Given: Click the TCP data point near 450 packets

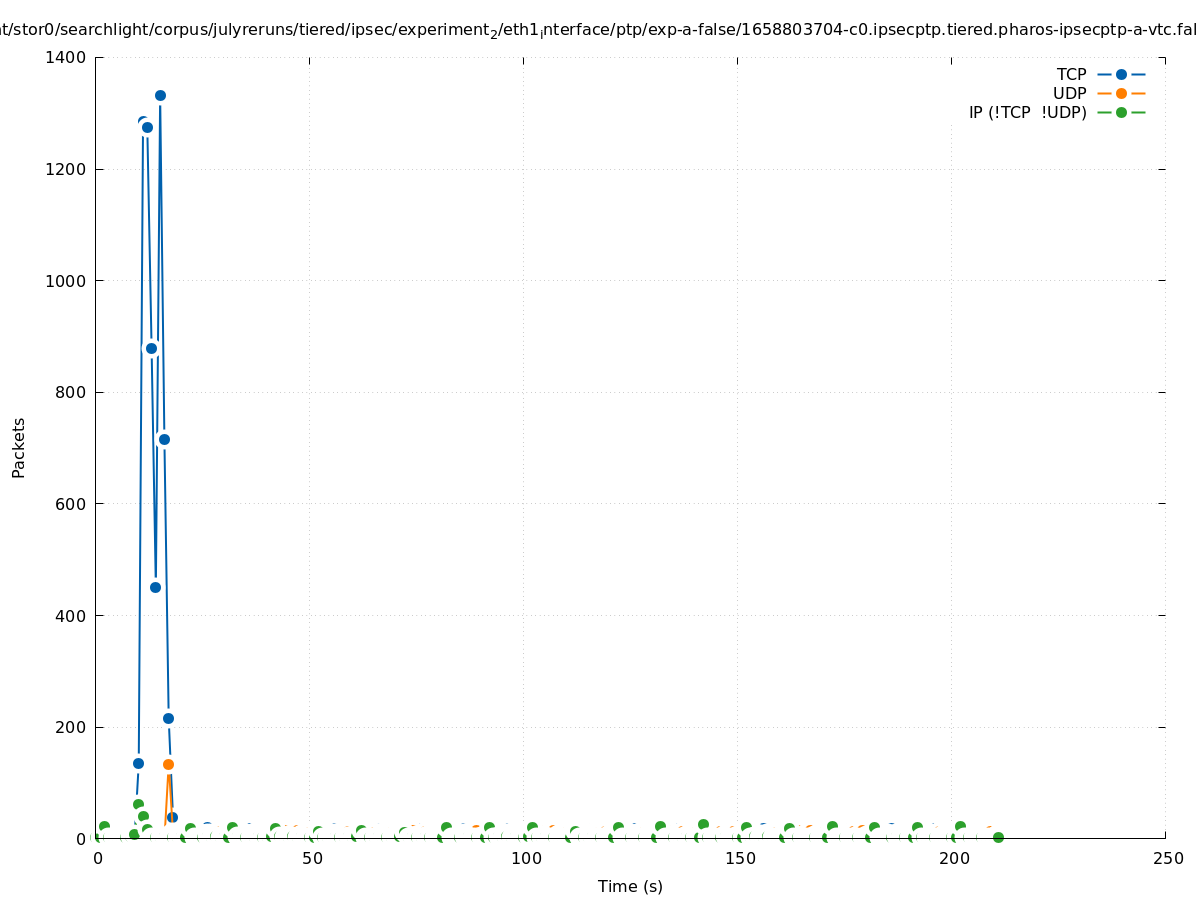Looking at the screenshot, I should coord(155,587).
